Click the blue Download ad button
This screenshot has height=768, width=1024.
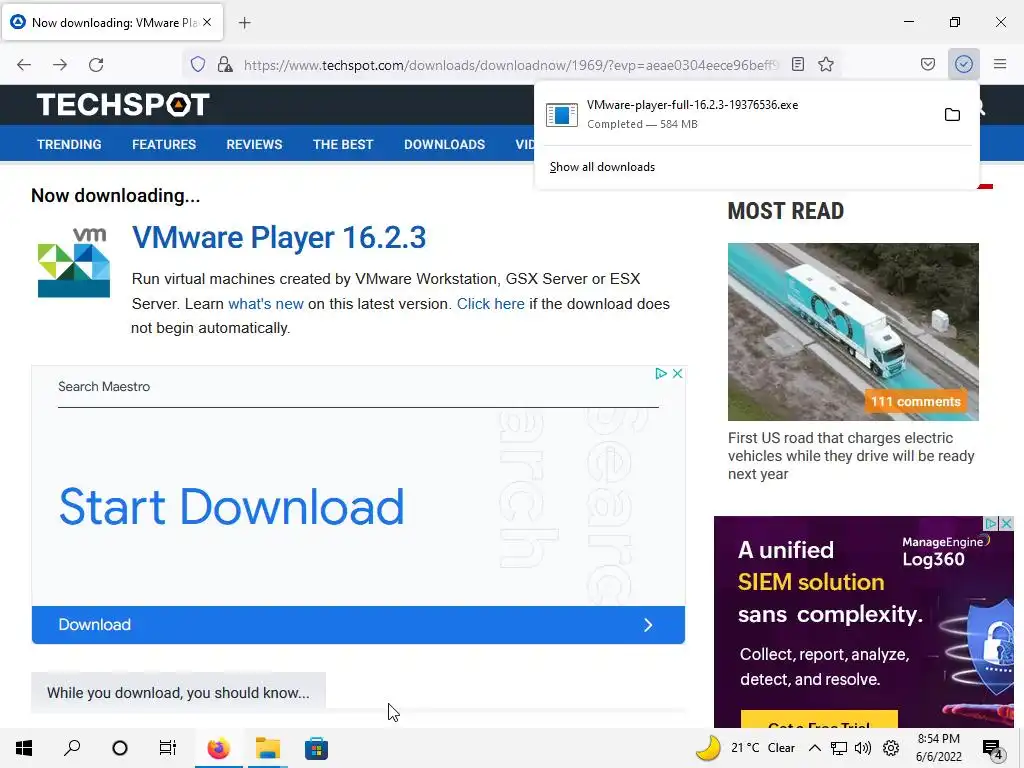358,625
